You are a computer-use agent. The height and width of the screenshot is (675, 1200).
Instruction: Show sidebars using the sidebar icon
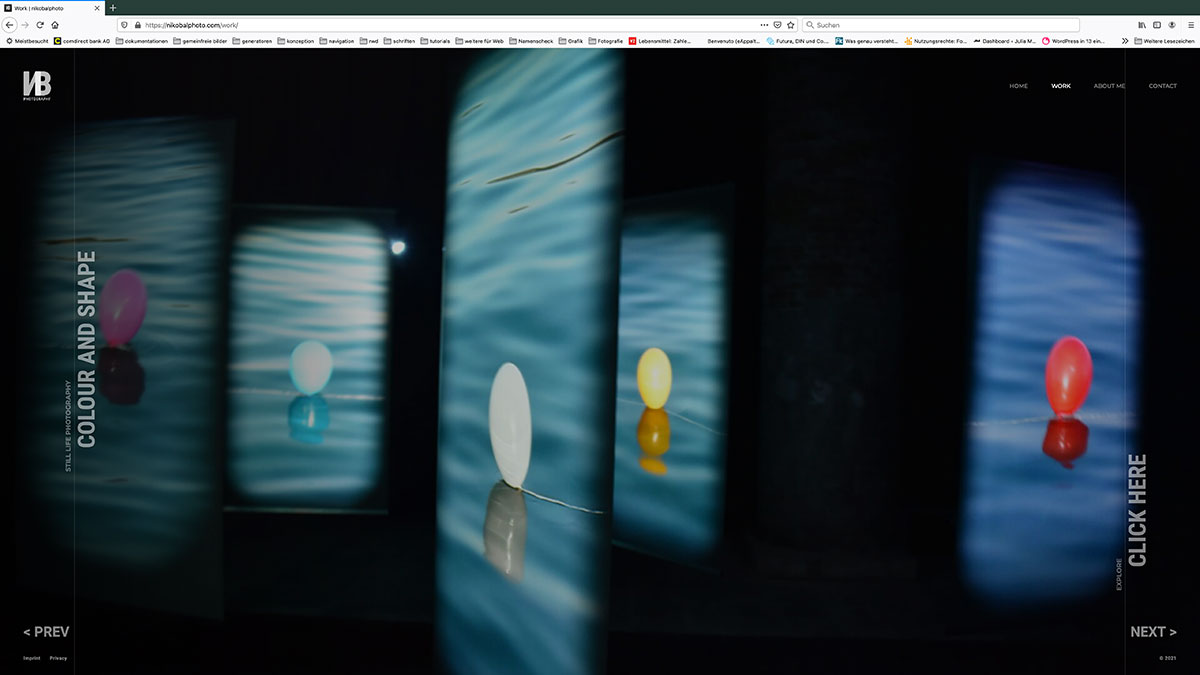click(1157, 24)
